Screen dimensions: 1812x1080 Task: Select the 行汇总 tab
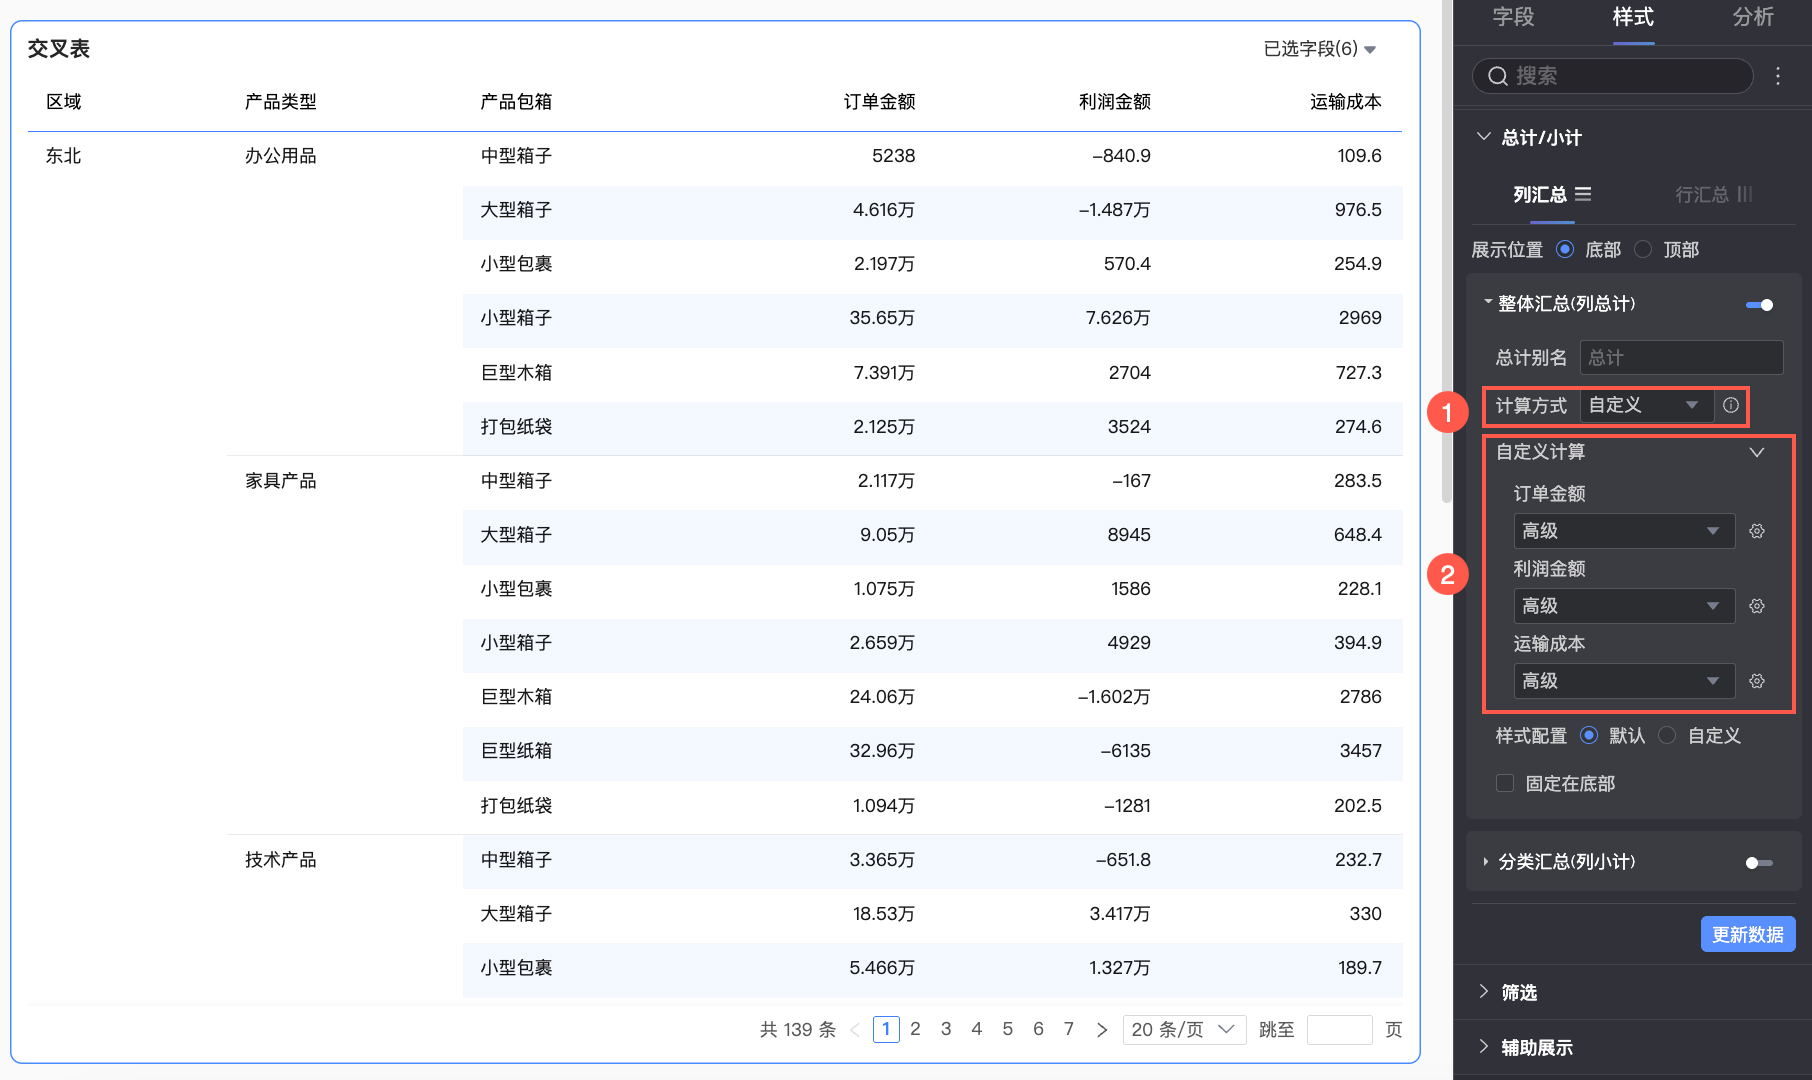1714,194
